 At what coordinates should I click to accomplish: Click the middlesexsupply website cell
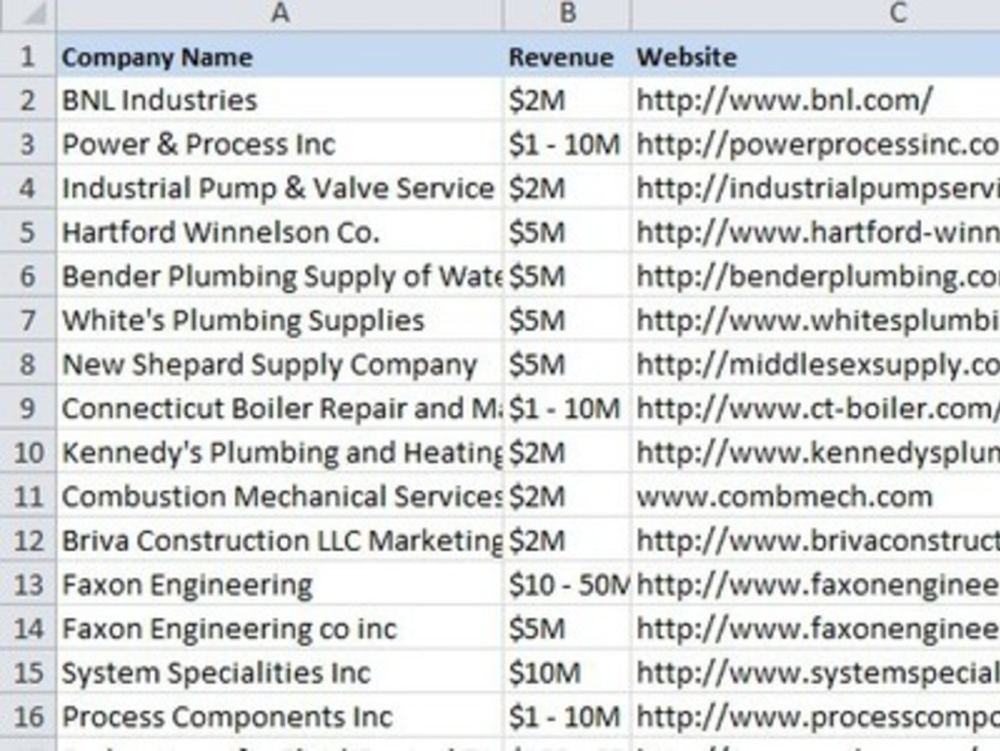click(816, 364)
